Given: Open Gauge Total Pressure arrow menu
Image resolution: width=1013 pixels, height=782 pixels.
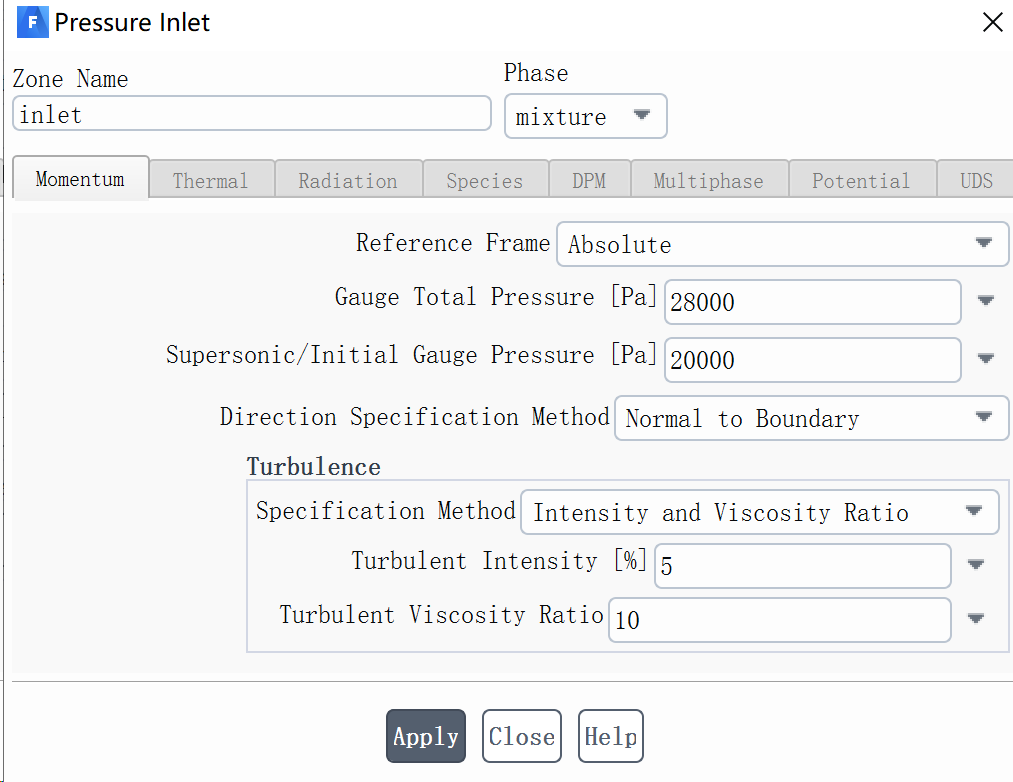Looking at the screenshot, I should point(985,301).
